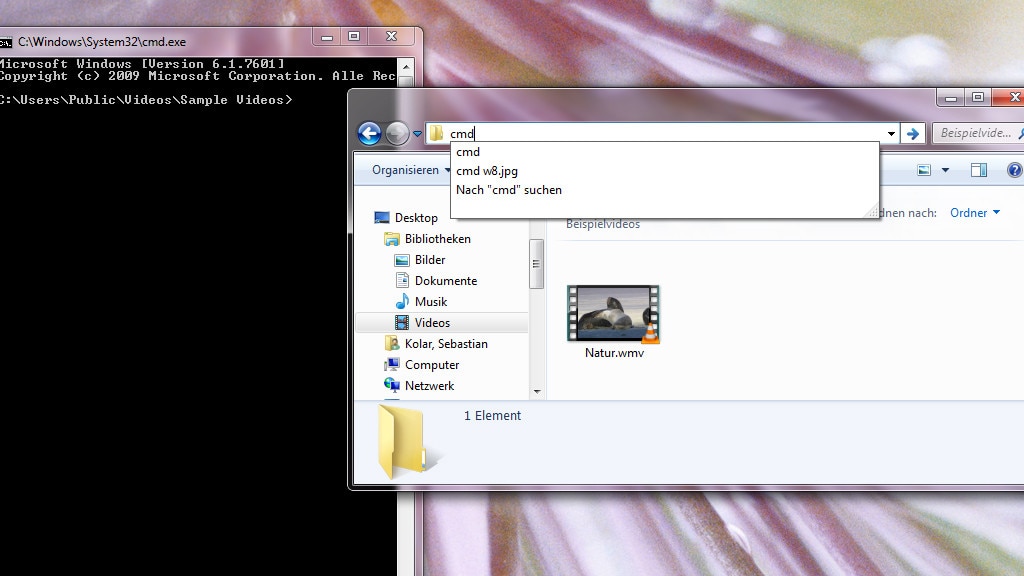Open the Explorer help icon
The image size is (1024, 576).
[x=1014, y=170]
